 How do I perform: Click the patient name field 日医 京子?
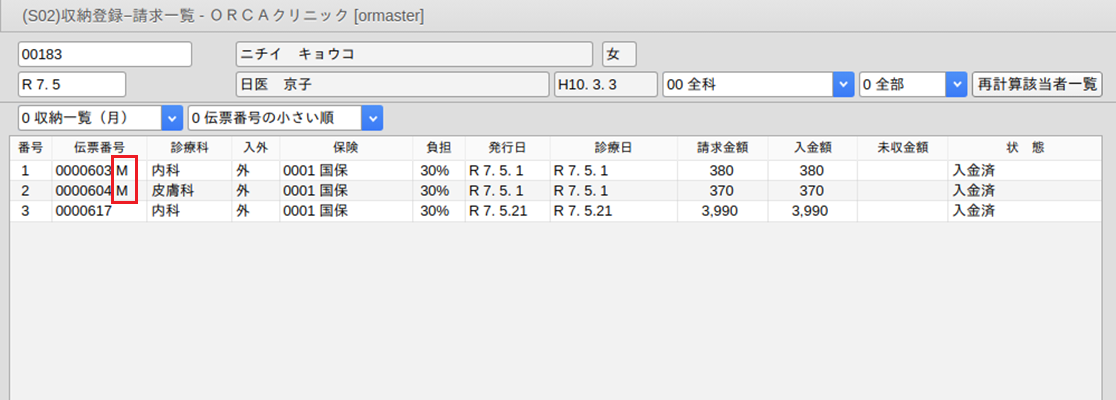pos(391,85)
